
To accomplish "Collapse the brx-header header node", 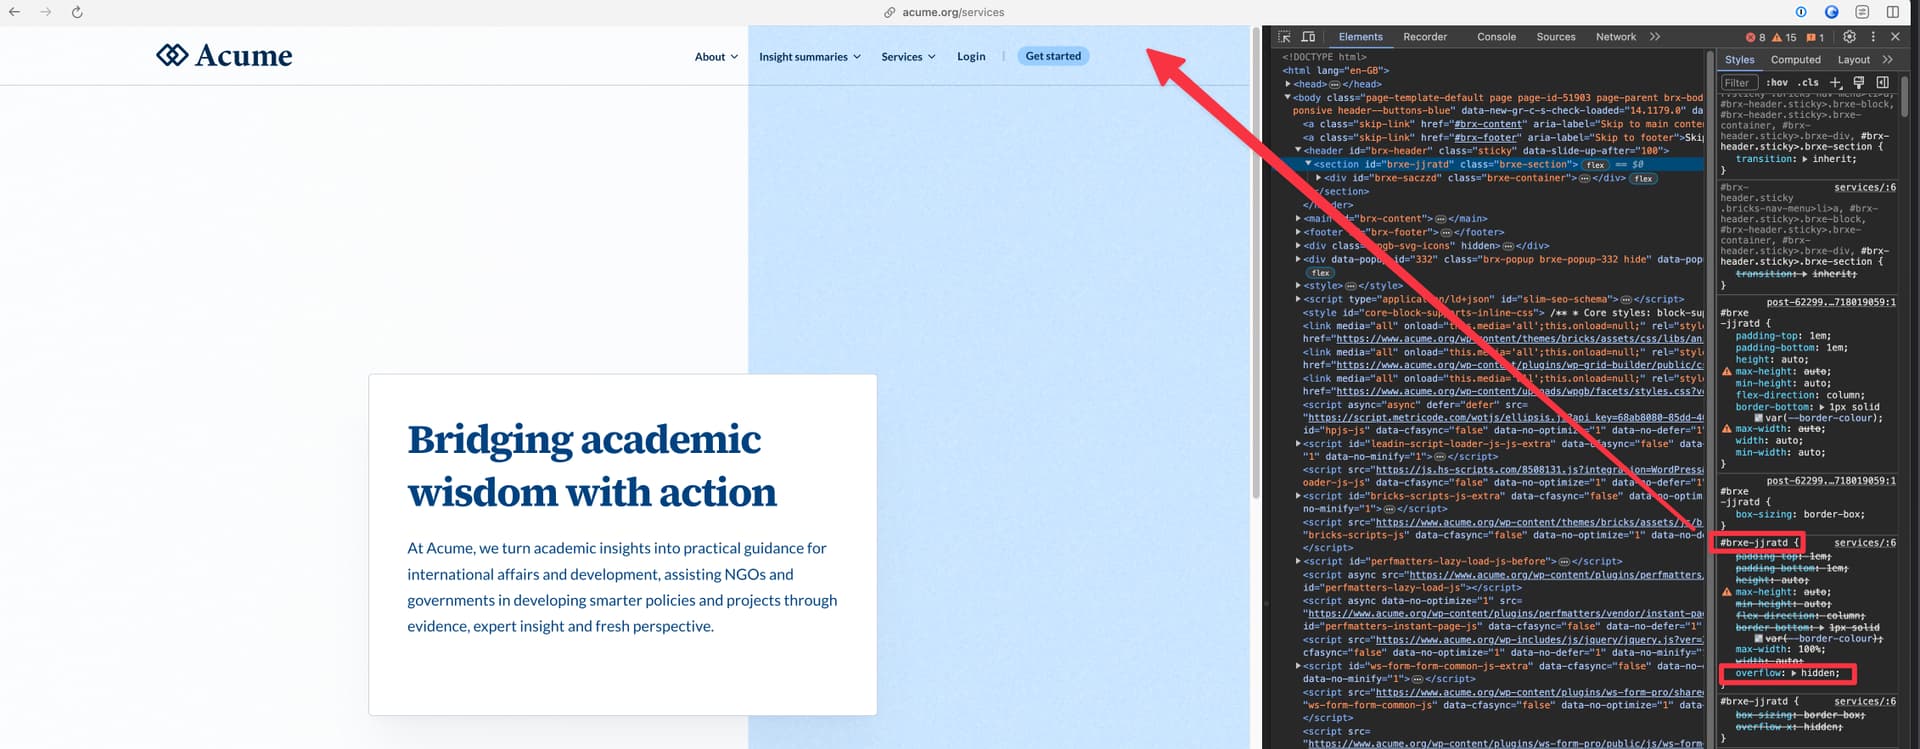I will [x=1298, y=151].
